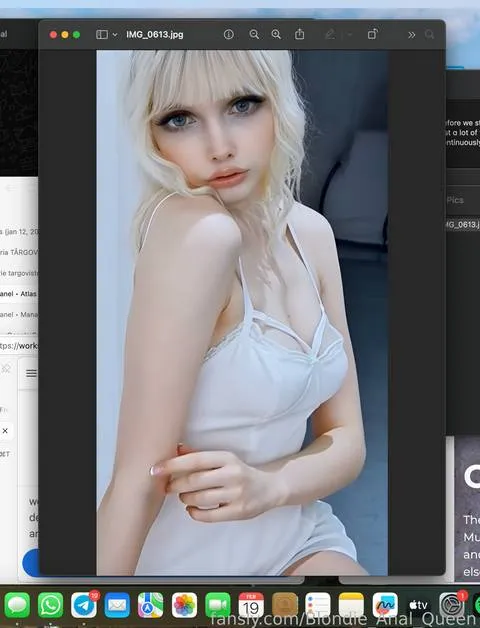
Task: Open System Settings from the Dock
Action: (x=452, y=605)
